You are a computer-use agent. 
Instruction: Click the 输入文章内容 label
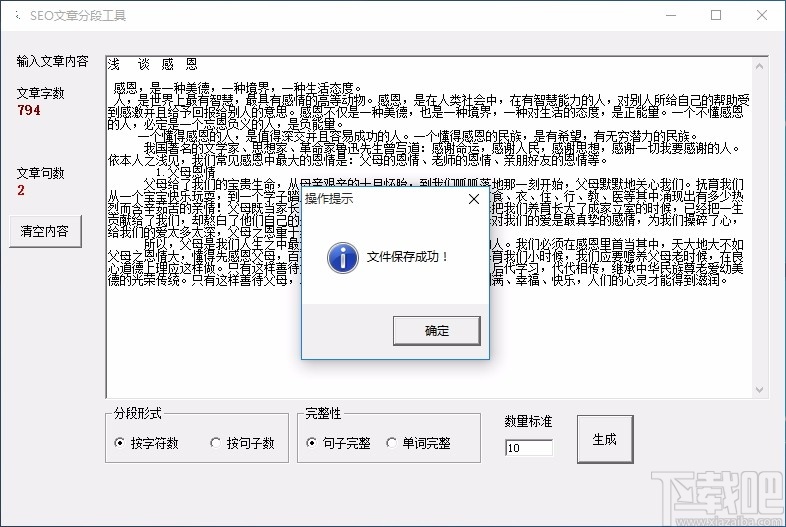[53, 61]
